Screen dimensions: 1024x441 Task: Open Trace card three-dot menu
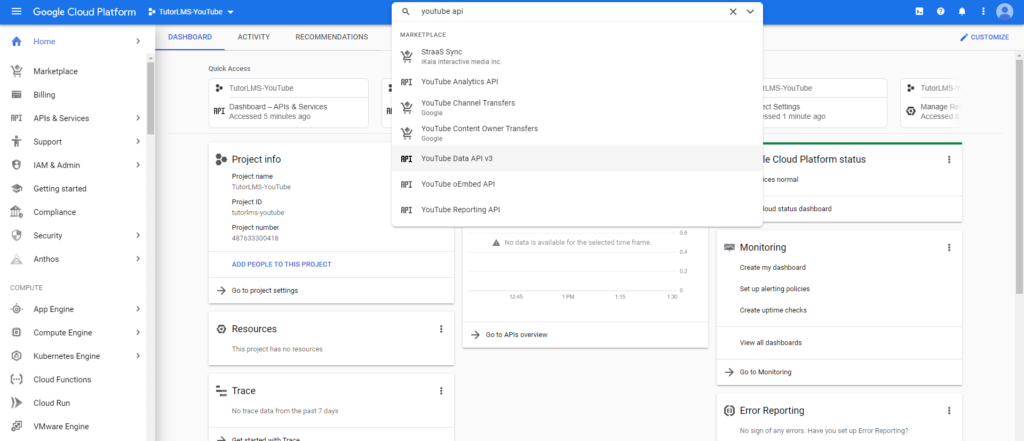pos(441,391)
